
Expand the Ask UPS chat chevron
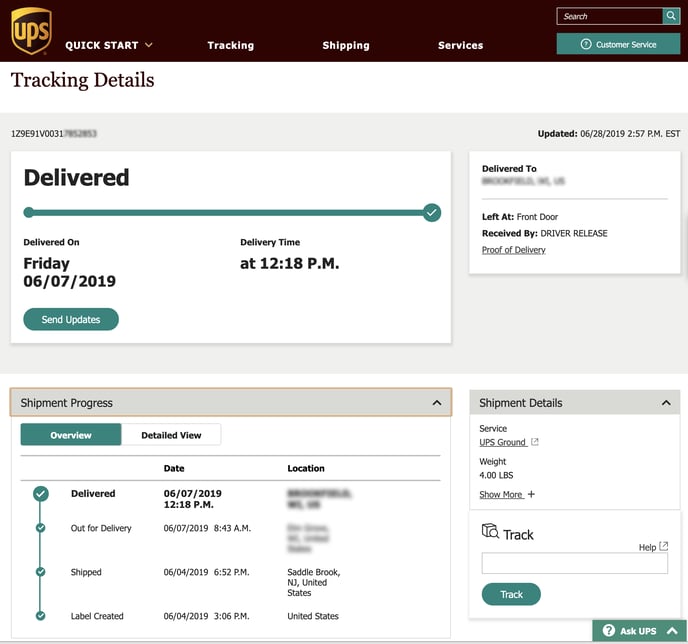tap(672, 631)
